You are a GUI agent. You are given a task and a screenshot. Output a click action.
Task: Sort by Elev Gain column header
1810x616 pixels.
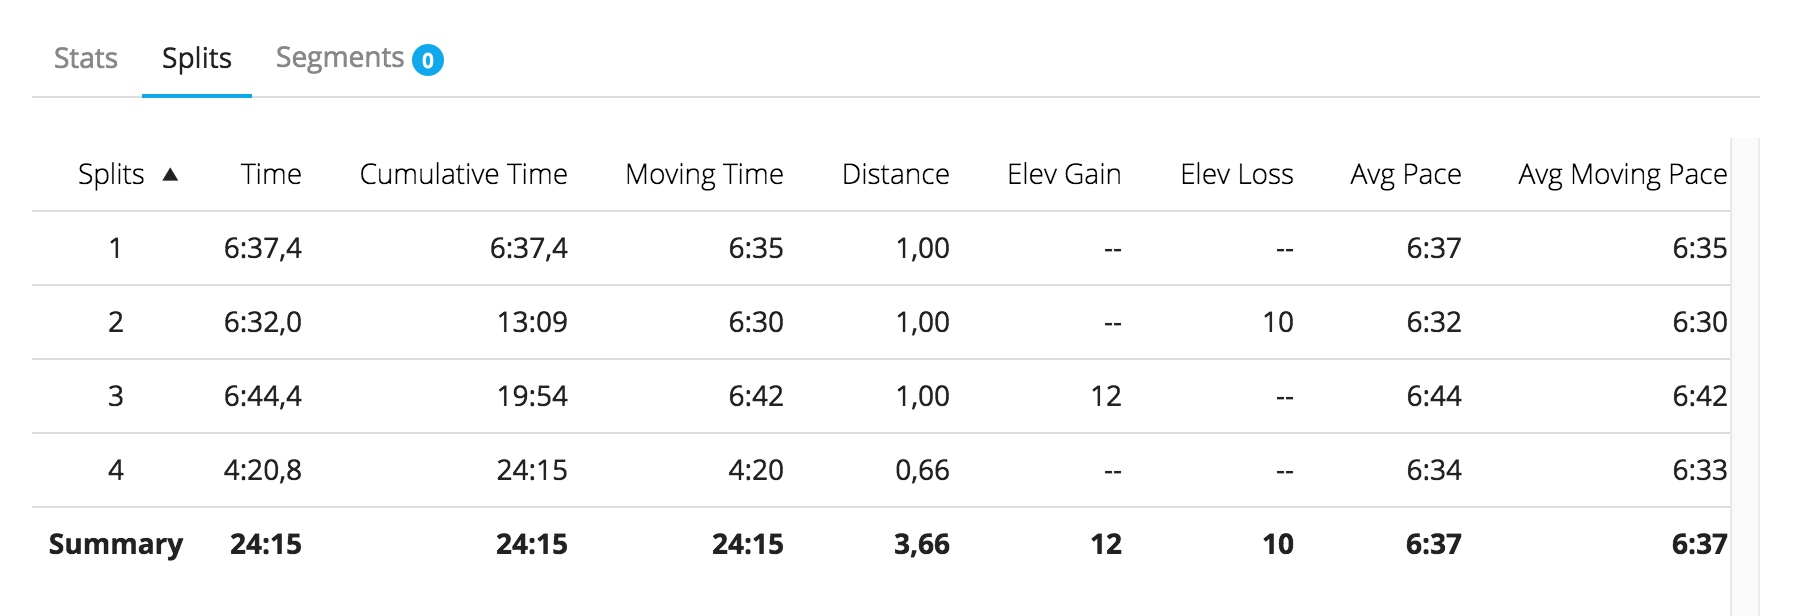(1064, 174)
